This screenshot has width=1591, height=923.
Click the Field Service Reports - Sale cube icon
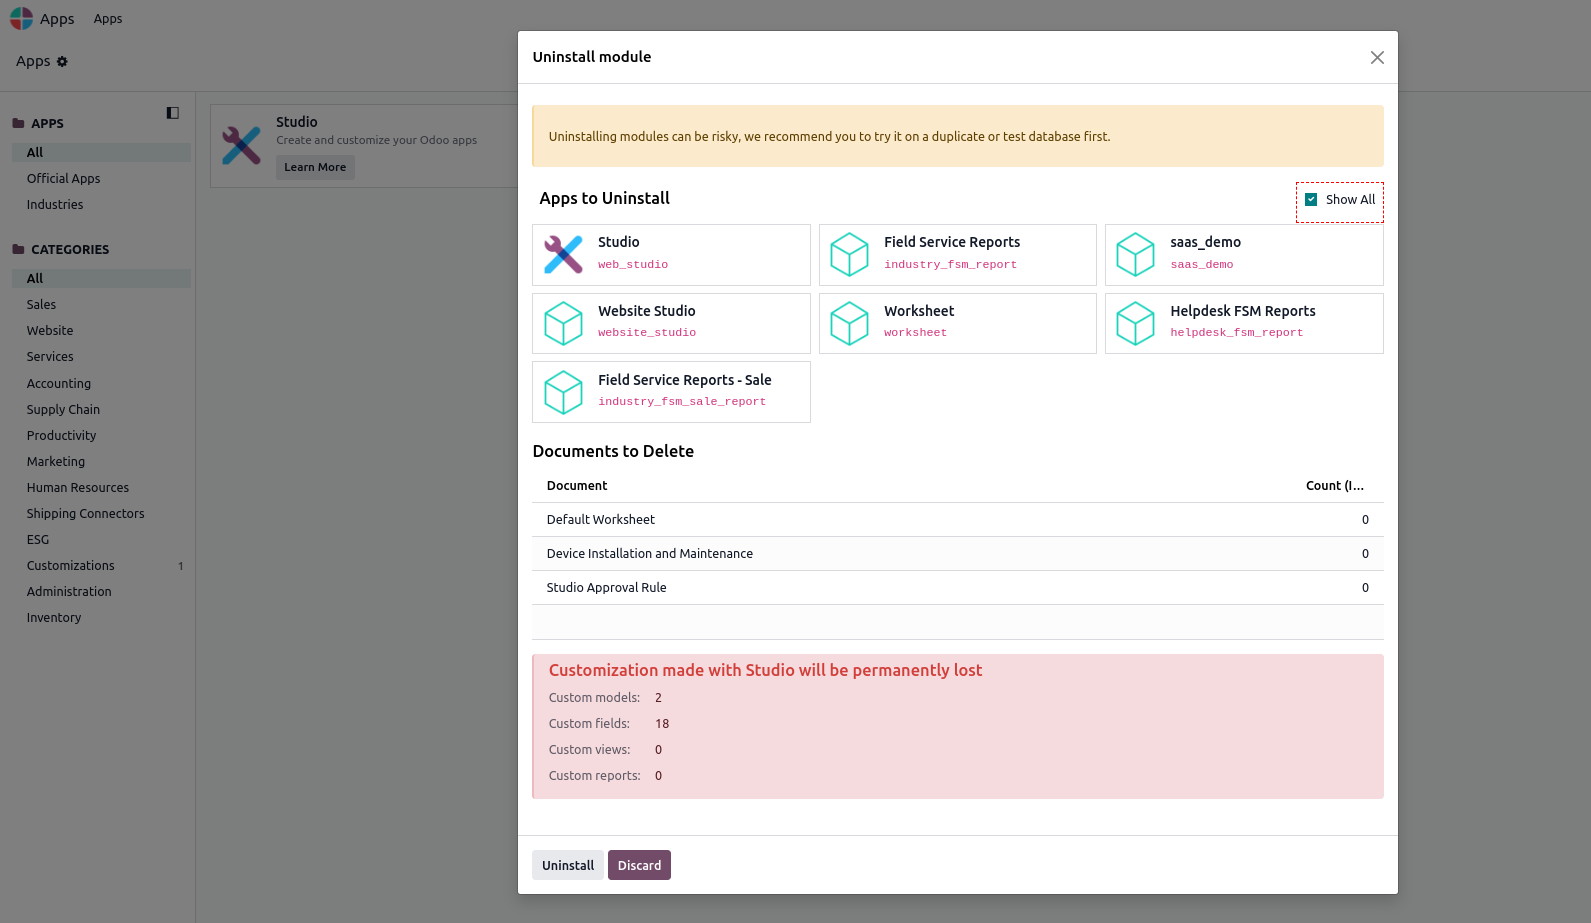(x=563, y=392)
